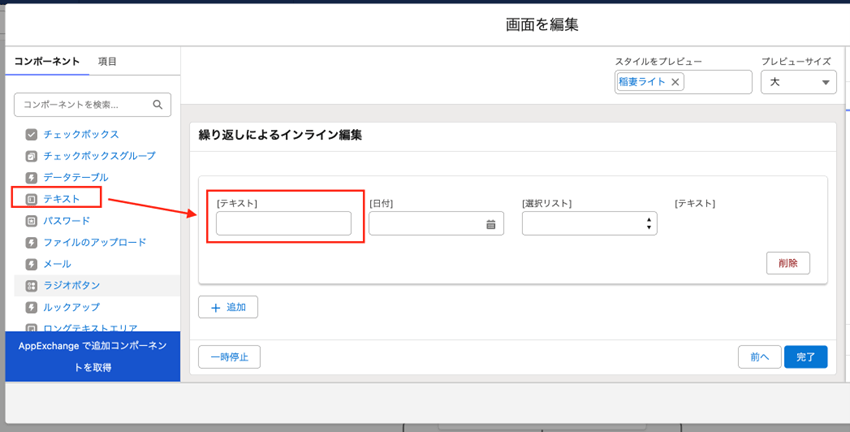Remove the 稲妻ライト style pill
Screen dimensions: 850x432
click(x=675, y=82)
